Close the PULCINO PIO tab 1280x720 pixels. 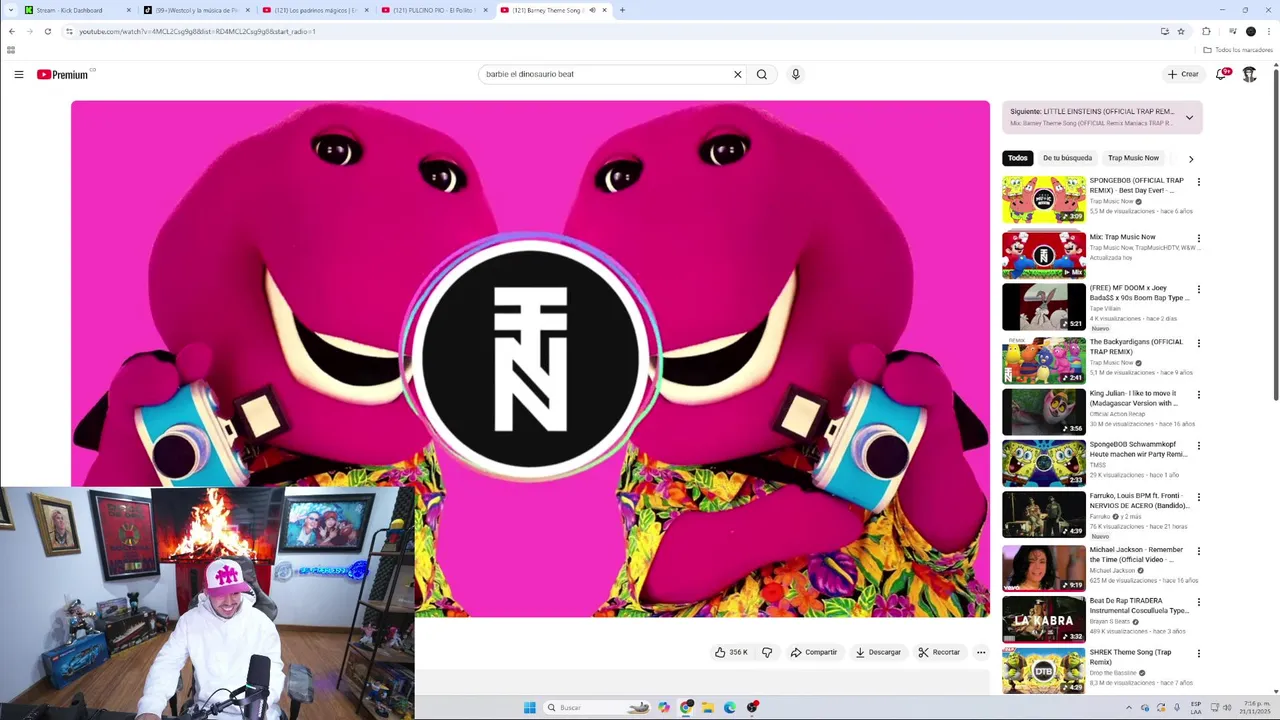[x=486, y=10]
